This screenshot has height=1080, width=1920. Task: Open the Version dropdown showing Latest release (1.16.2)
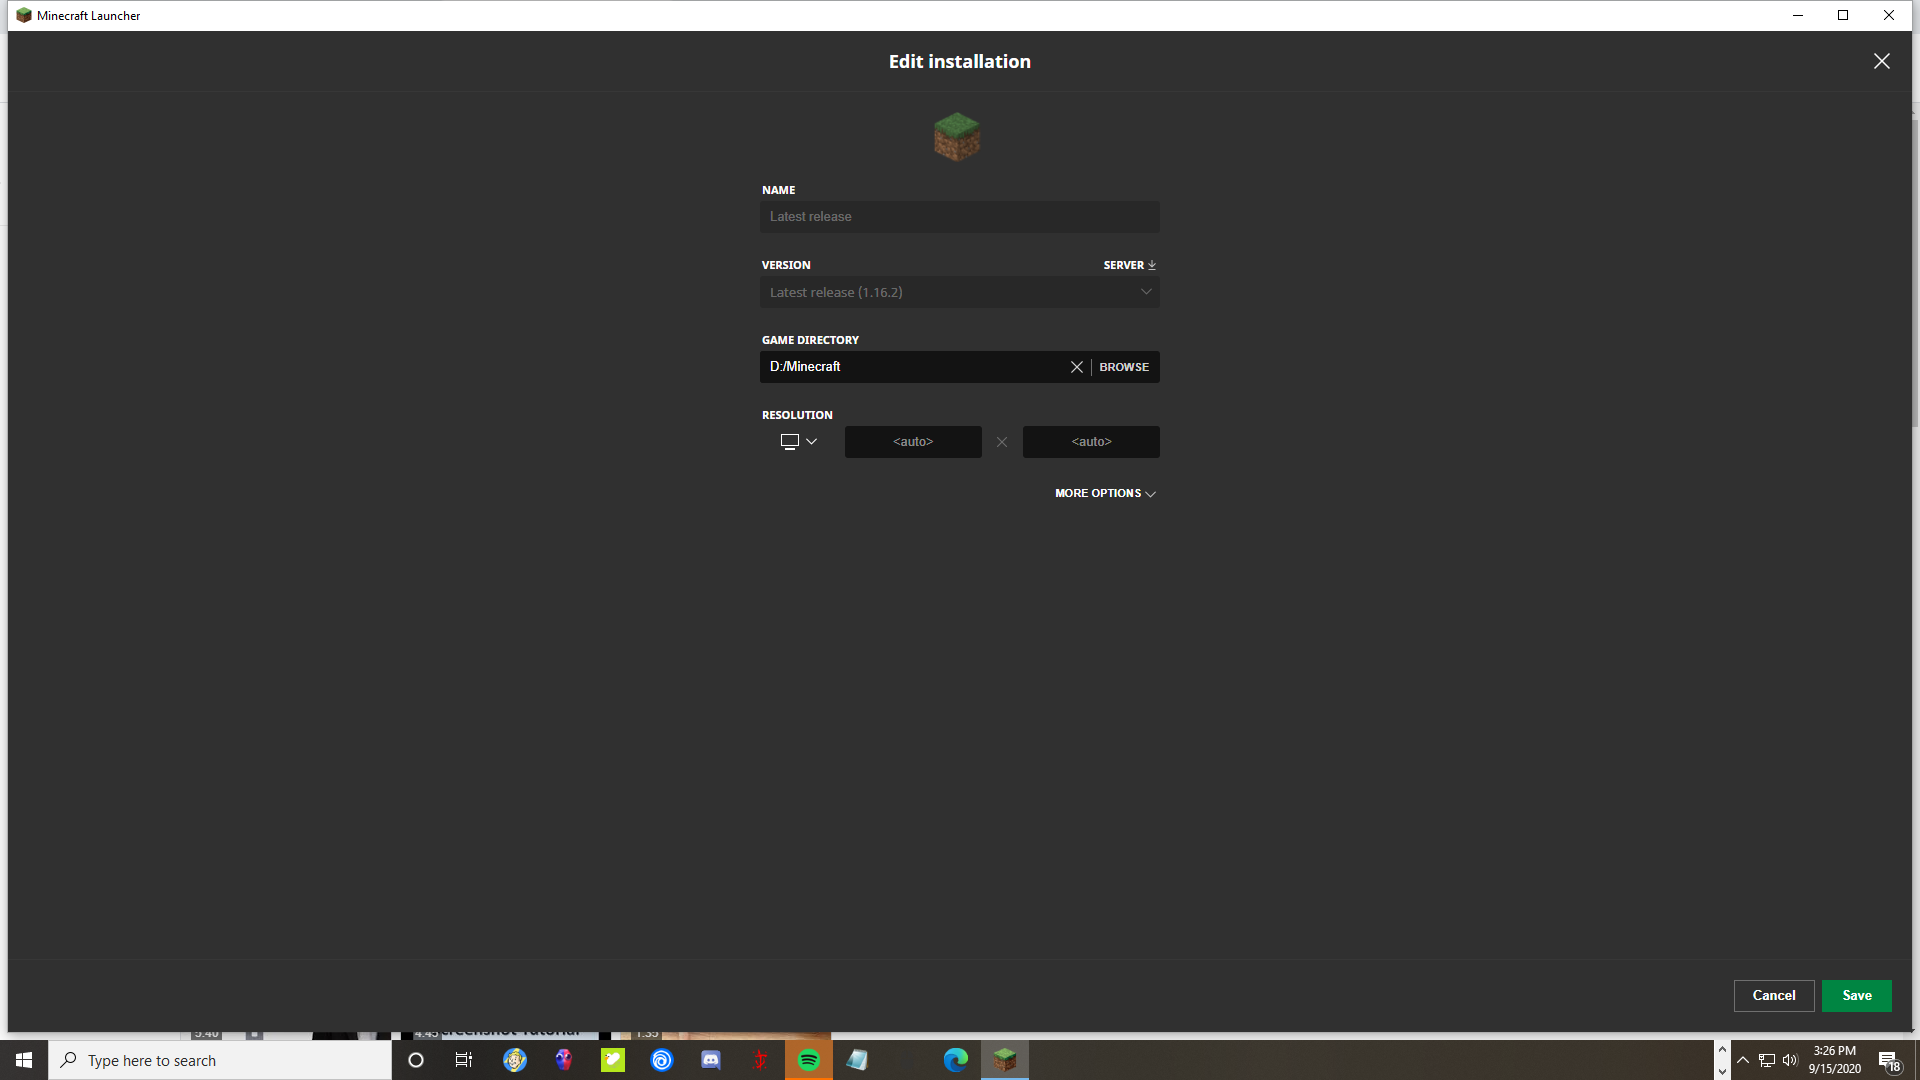tap(959, 292)
